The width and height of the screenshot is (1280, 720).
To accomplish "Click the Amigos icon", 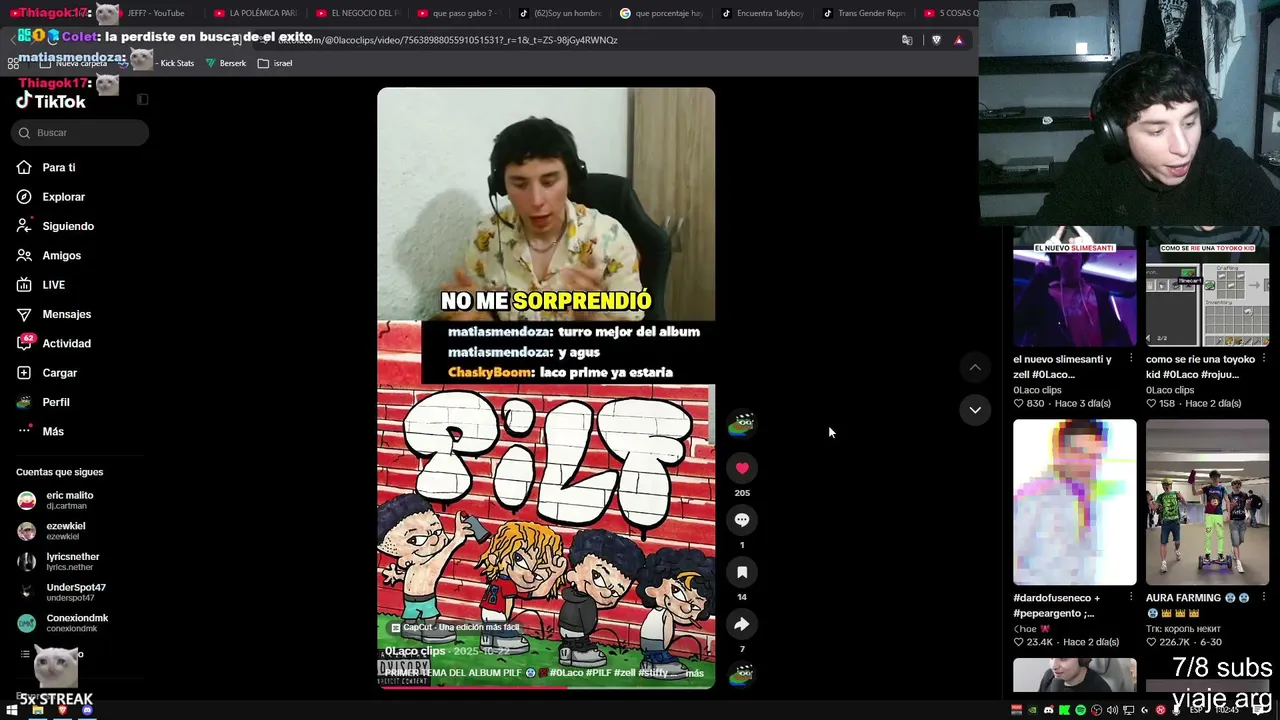I will click(x=24, y=256).
